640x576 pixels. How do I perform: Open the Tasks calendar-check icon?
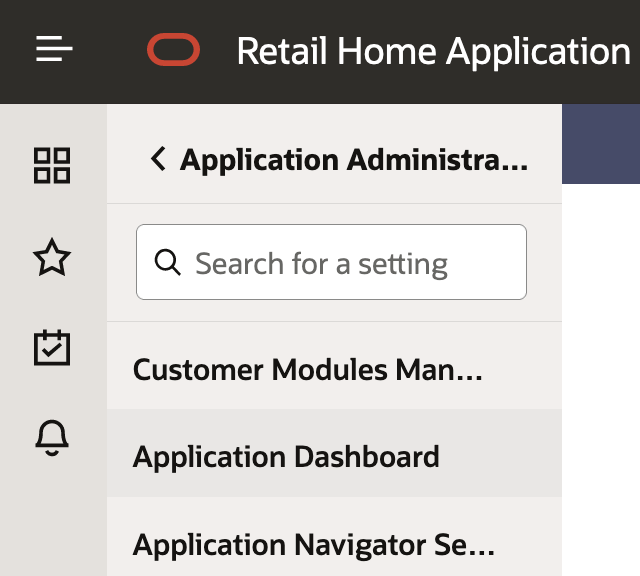coord(52,347)
